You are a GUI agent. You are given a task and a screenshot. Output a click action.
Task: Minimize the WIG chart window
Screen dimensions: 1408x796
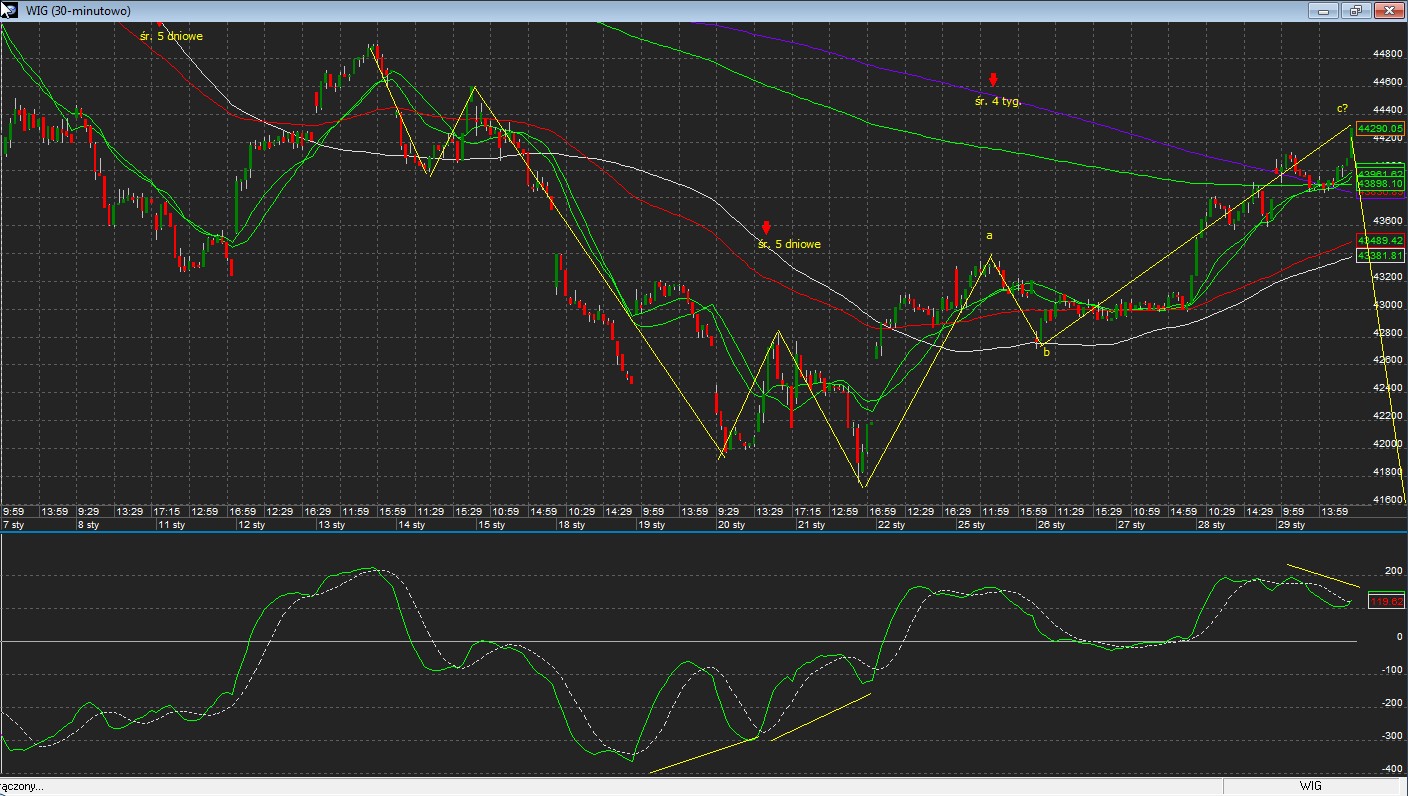click(1324, 11)
